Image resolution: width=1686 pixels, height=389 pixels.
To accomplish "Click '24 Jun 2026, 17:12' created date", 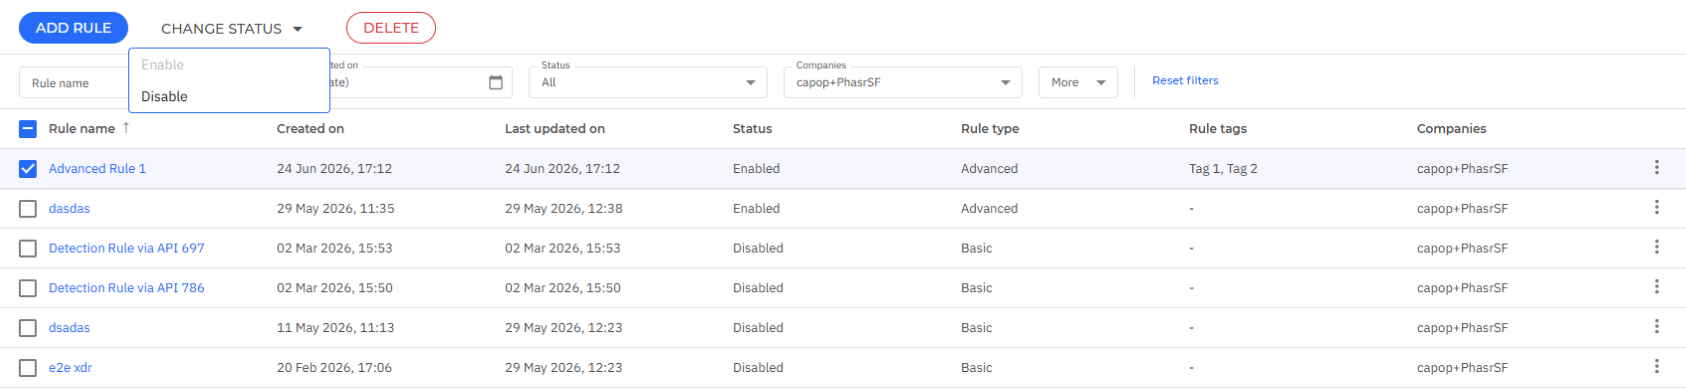I will (x=334, y=168).
